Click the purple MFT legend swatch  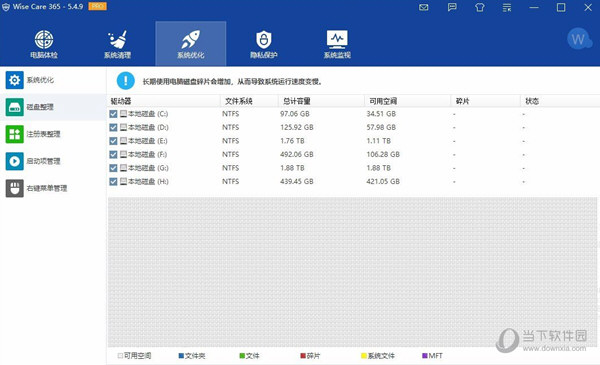425,356
